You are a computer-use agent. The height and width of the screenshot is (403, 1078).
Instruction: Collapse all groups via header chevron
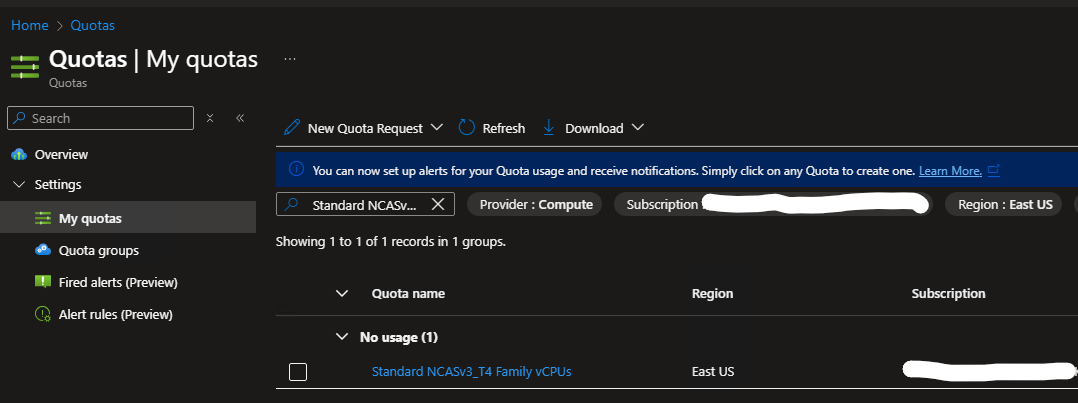point(342,294)
